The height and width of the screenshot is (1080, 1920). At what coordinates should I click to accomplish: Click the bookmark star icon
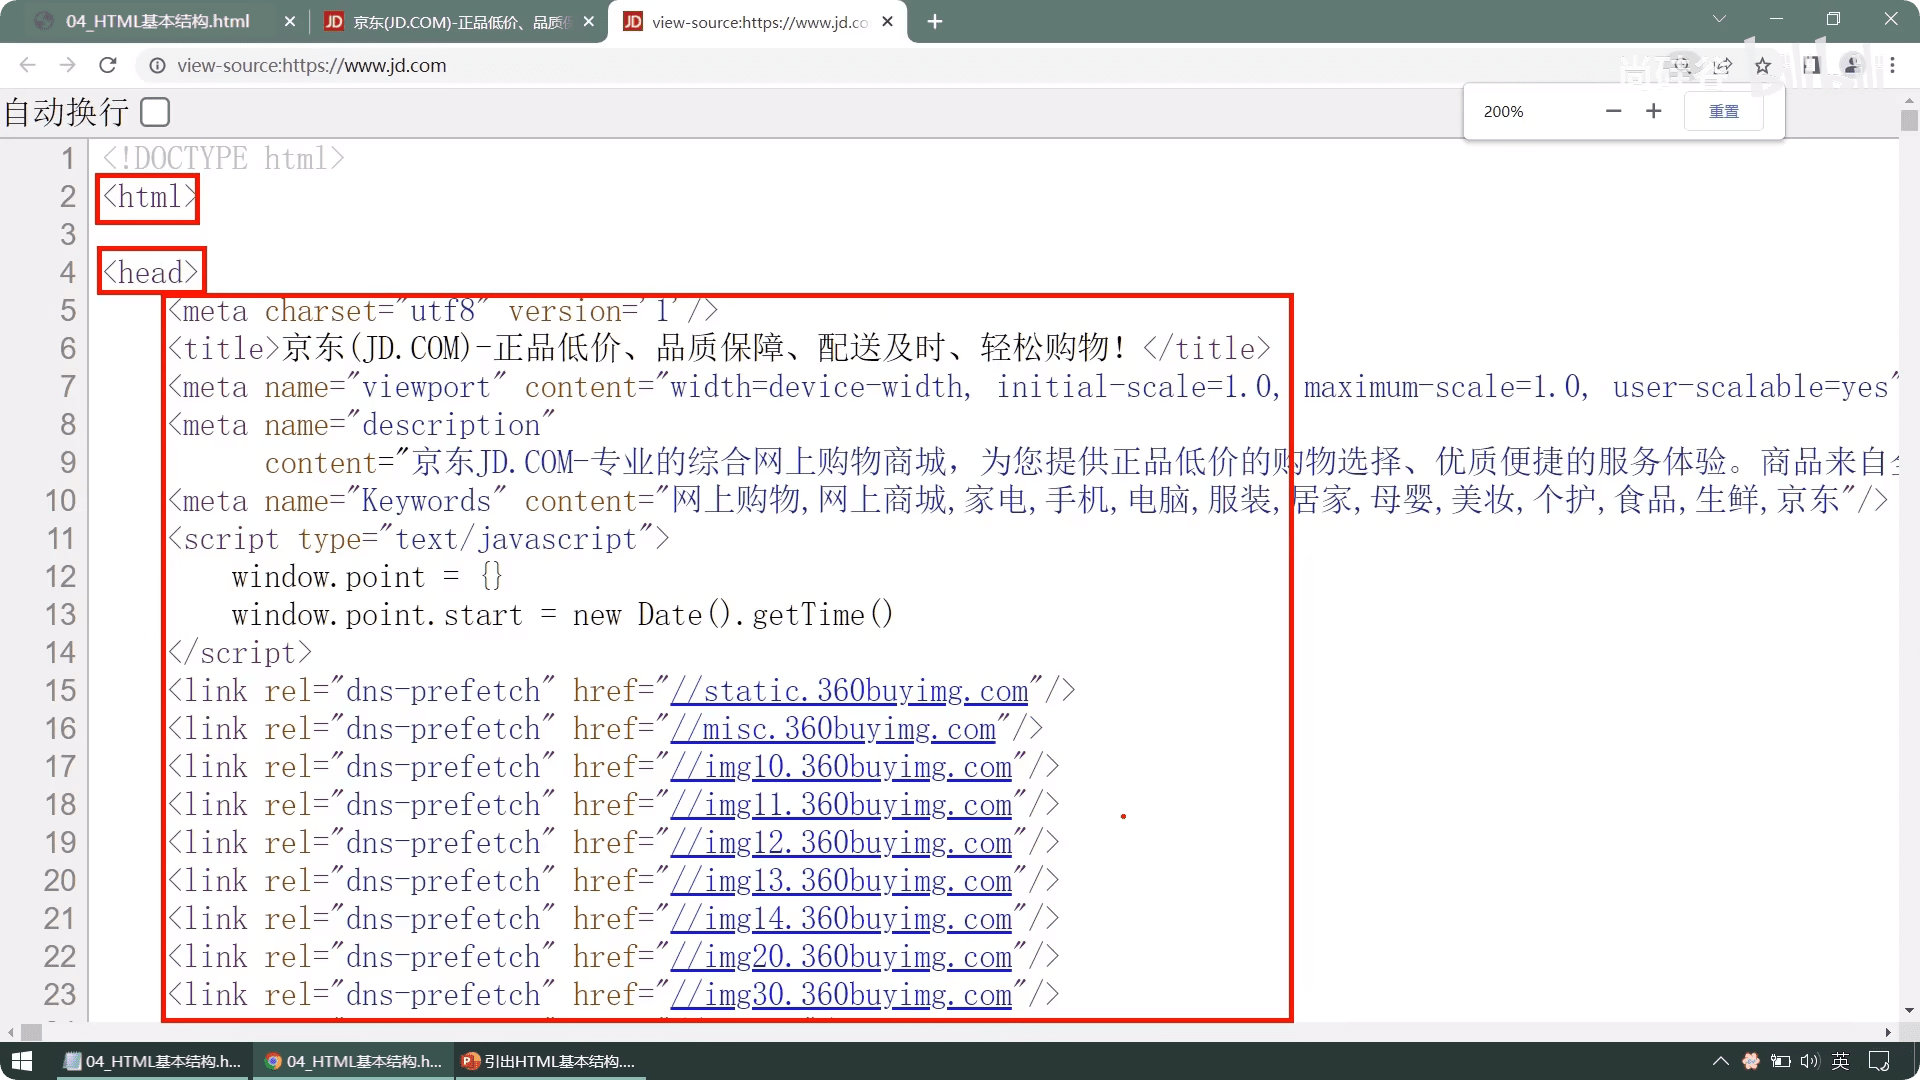click(1762, 66)
